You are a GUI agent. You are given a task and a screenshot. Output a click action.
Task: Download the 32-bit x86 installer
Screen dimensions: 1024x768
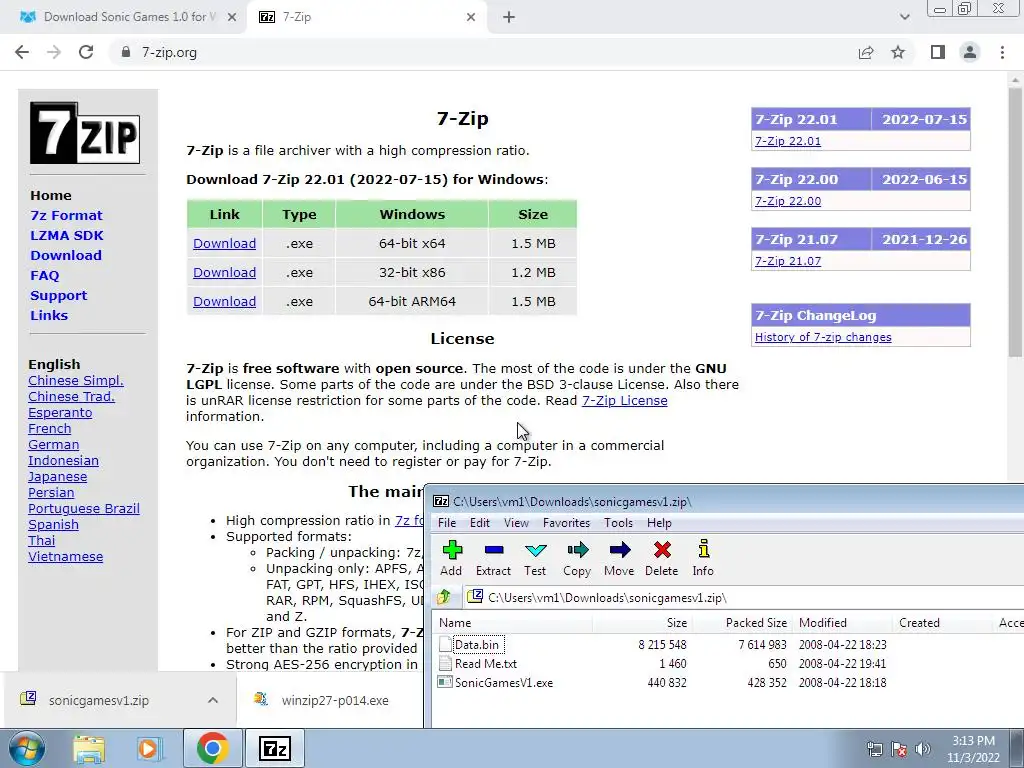tap(224, 272)
